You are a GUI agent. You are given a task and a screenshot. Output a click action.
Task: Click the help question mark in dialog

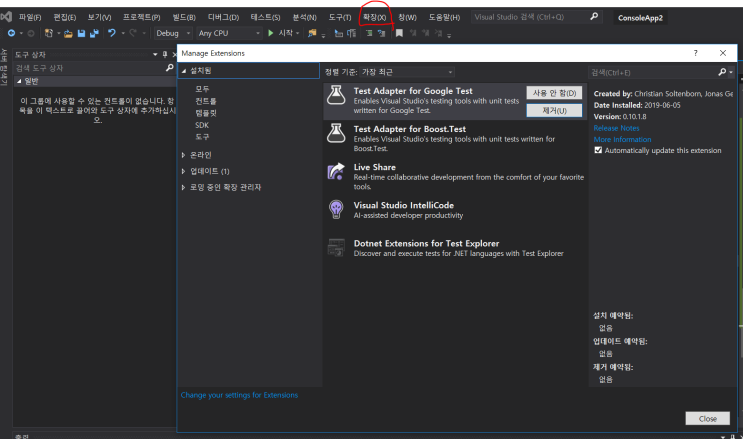tap(696, 53)
